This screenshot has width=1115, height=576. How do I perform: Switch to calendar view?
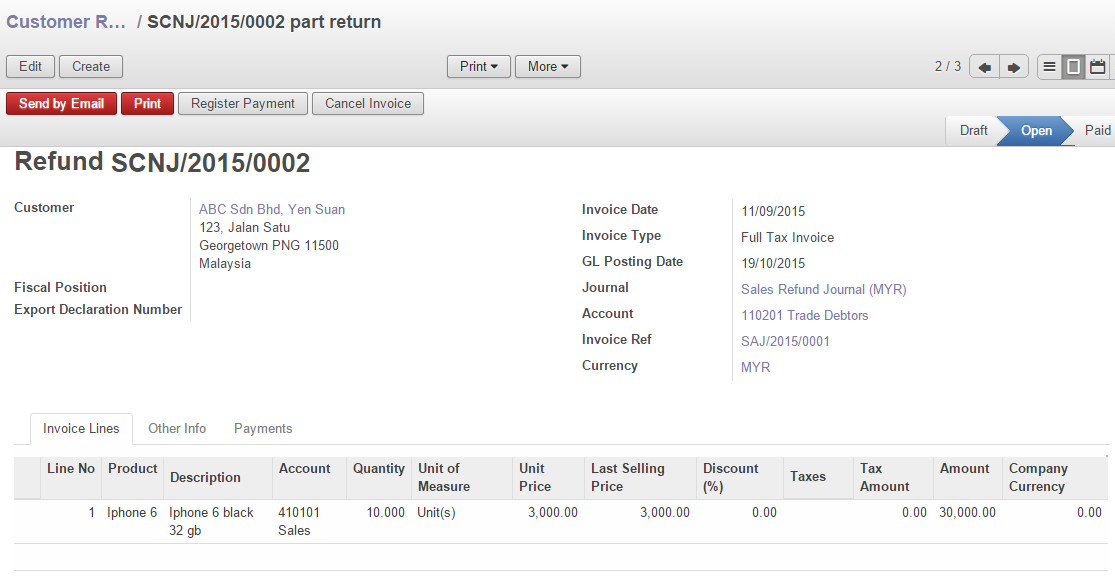(1099, 66)
